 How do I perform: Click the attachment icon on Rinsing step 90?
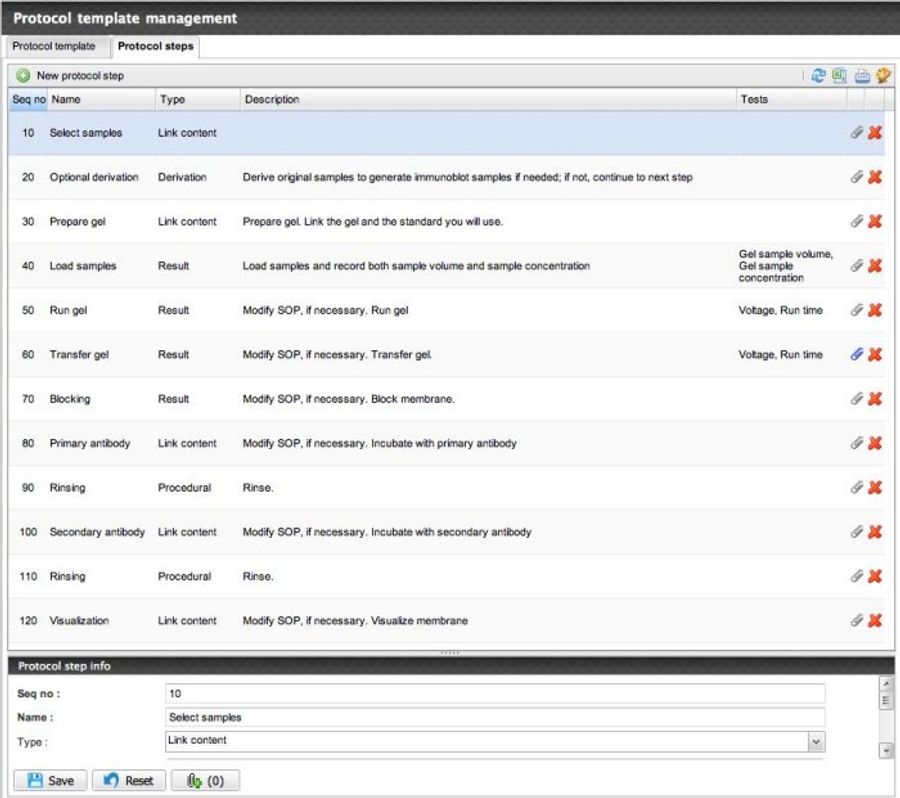858,487
